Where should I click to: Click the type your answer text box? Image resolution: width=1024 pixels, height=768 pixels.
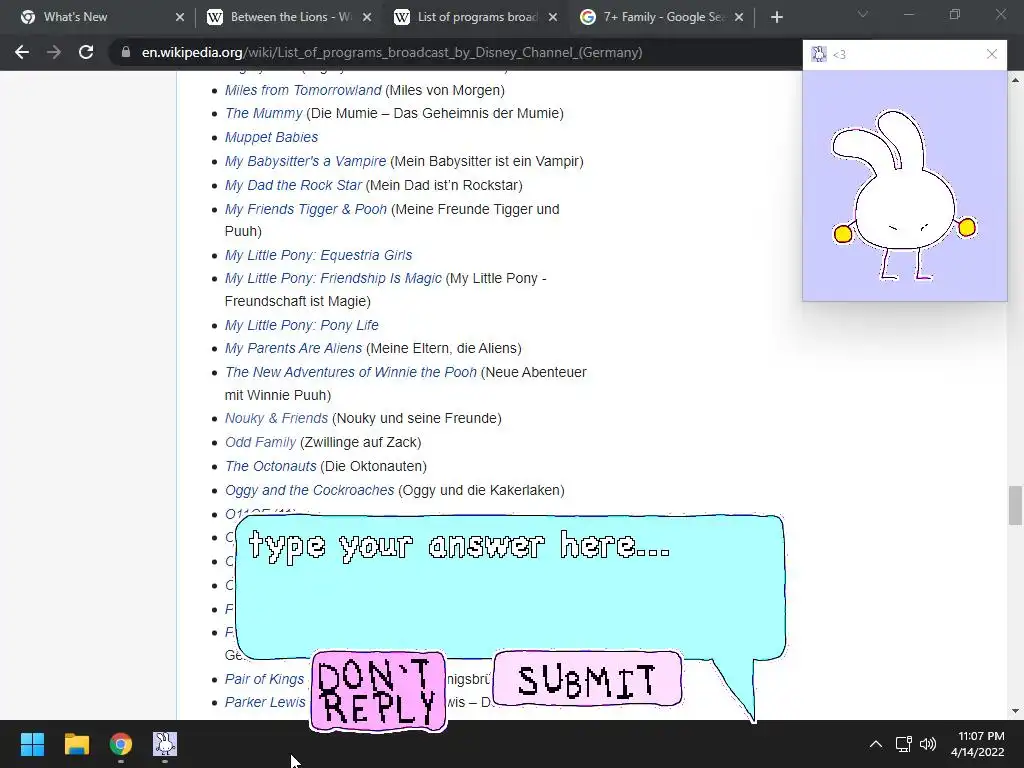pyautogui.click(x=509, y=586)
